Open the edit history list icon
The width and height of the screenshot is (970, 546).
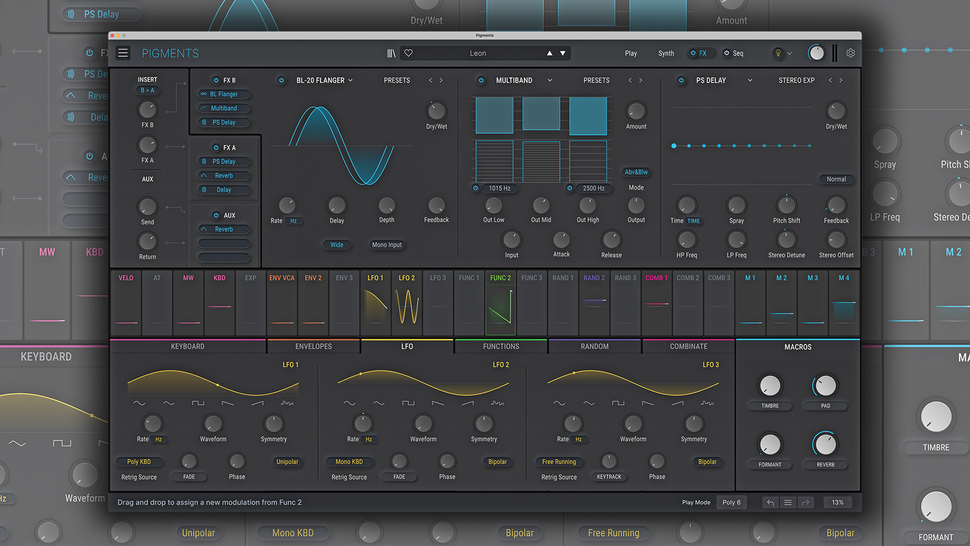pos(788,503)
